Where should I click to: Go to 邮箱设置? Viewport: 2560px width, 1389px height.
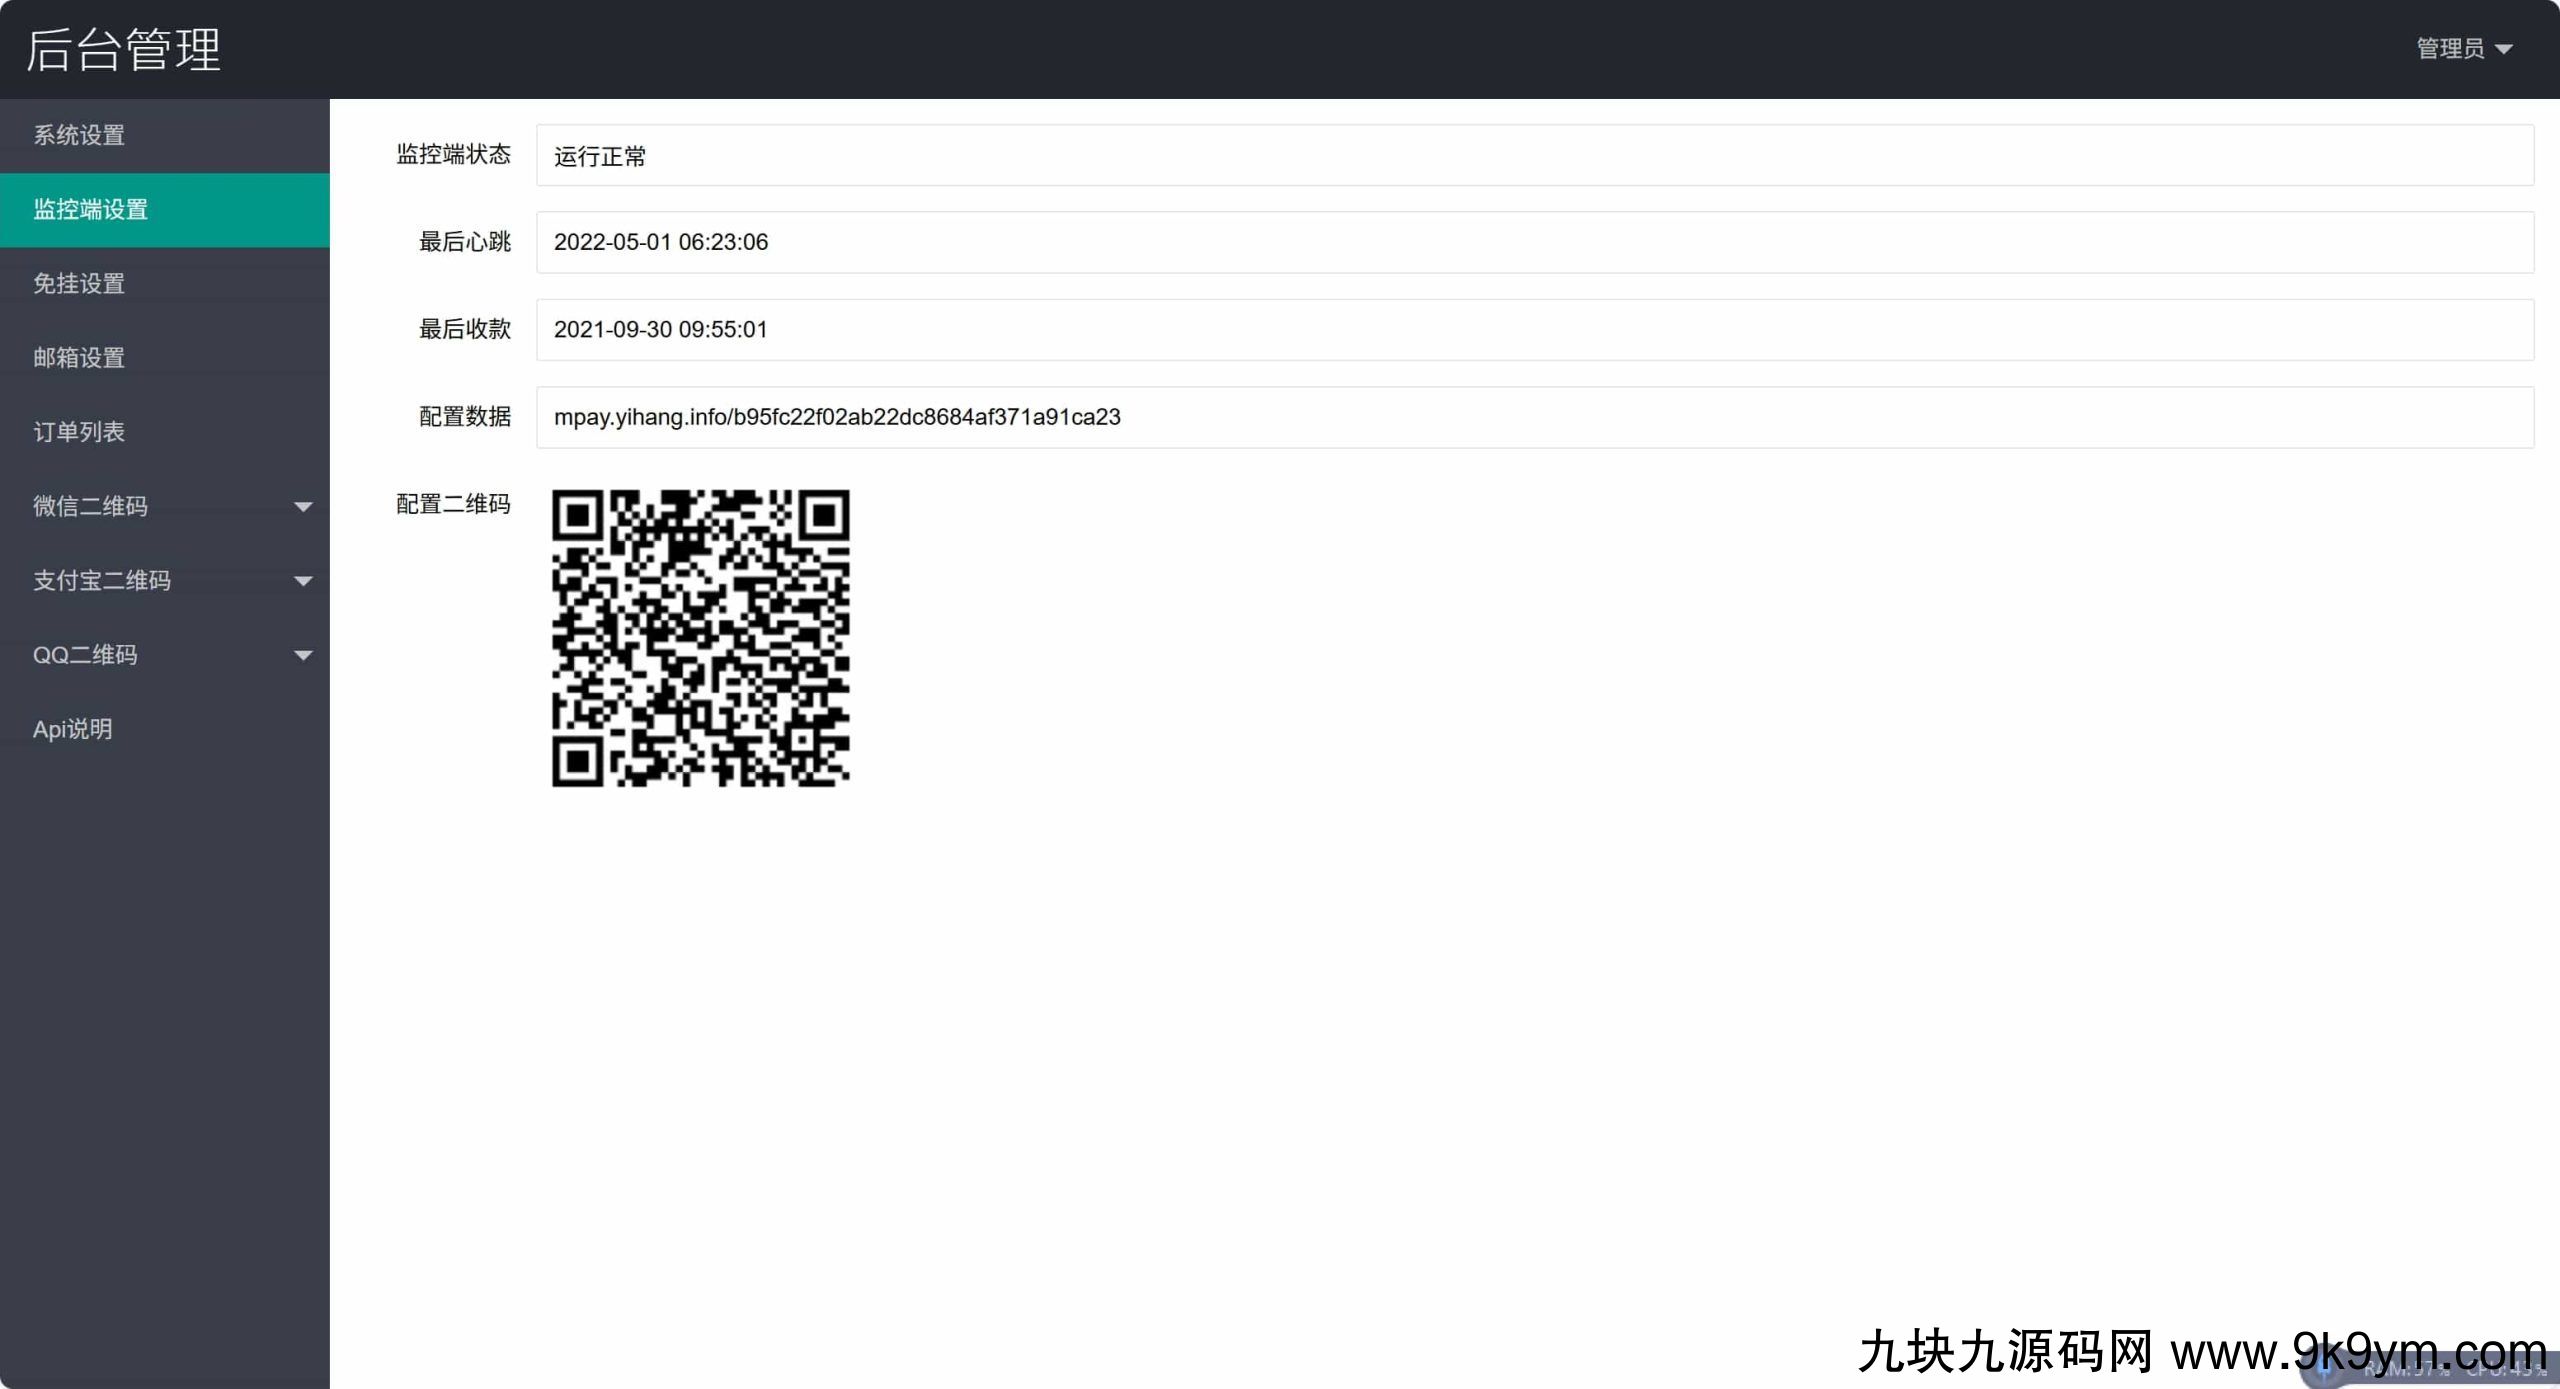pos(164,358)
